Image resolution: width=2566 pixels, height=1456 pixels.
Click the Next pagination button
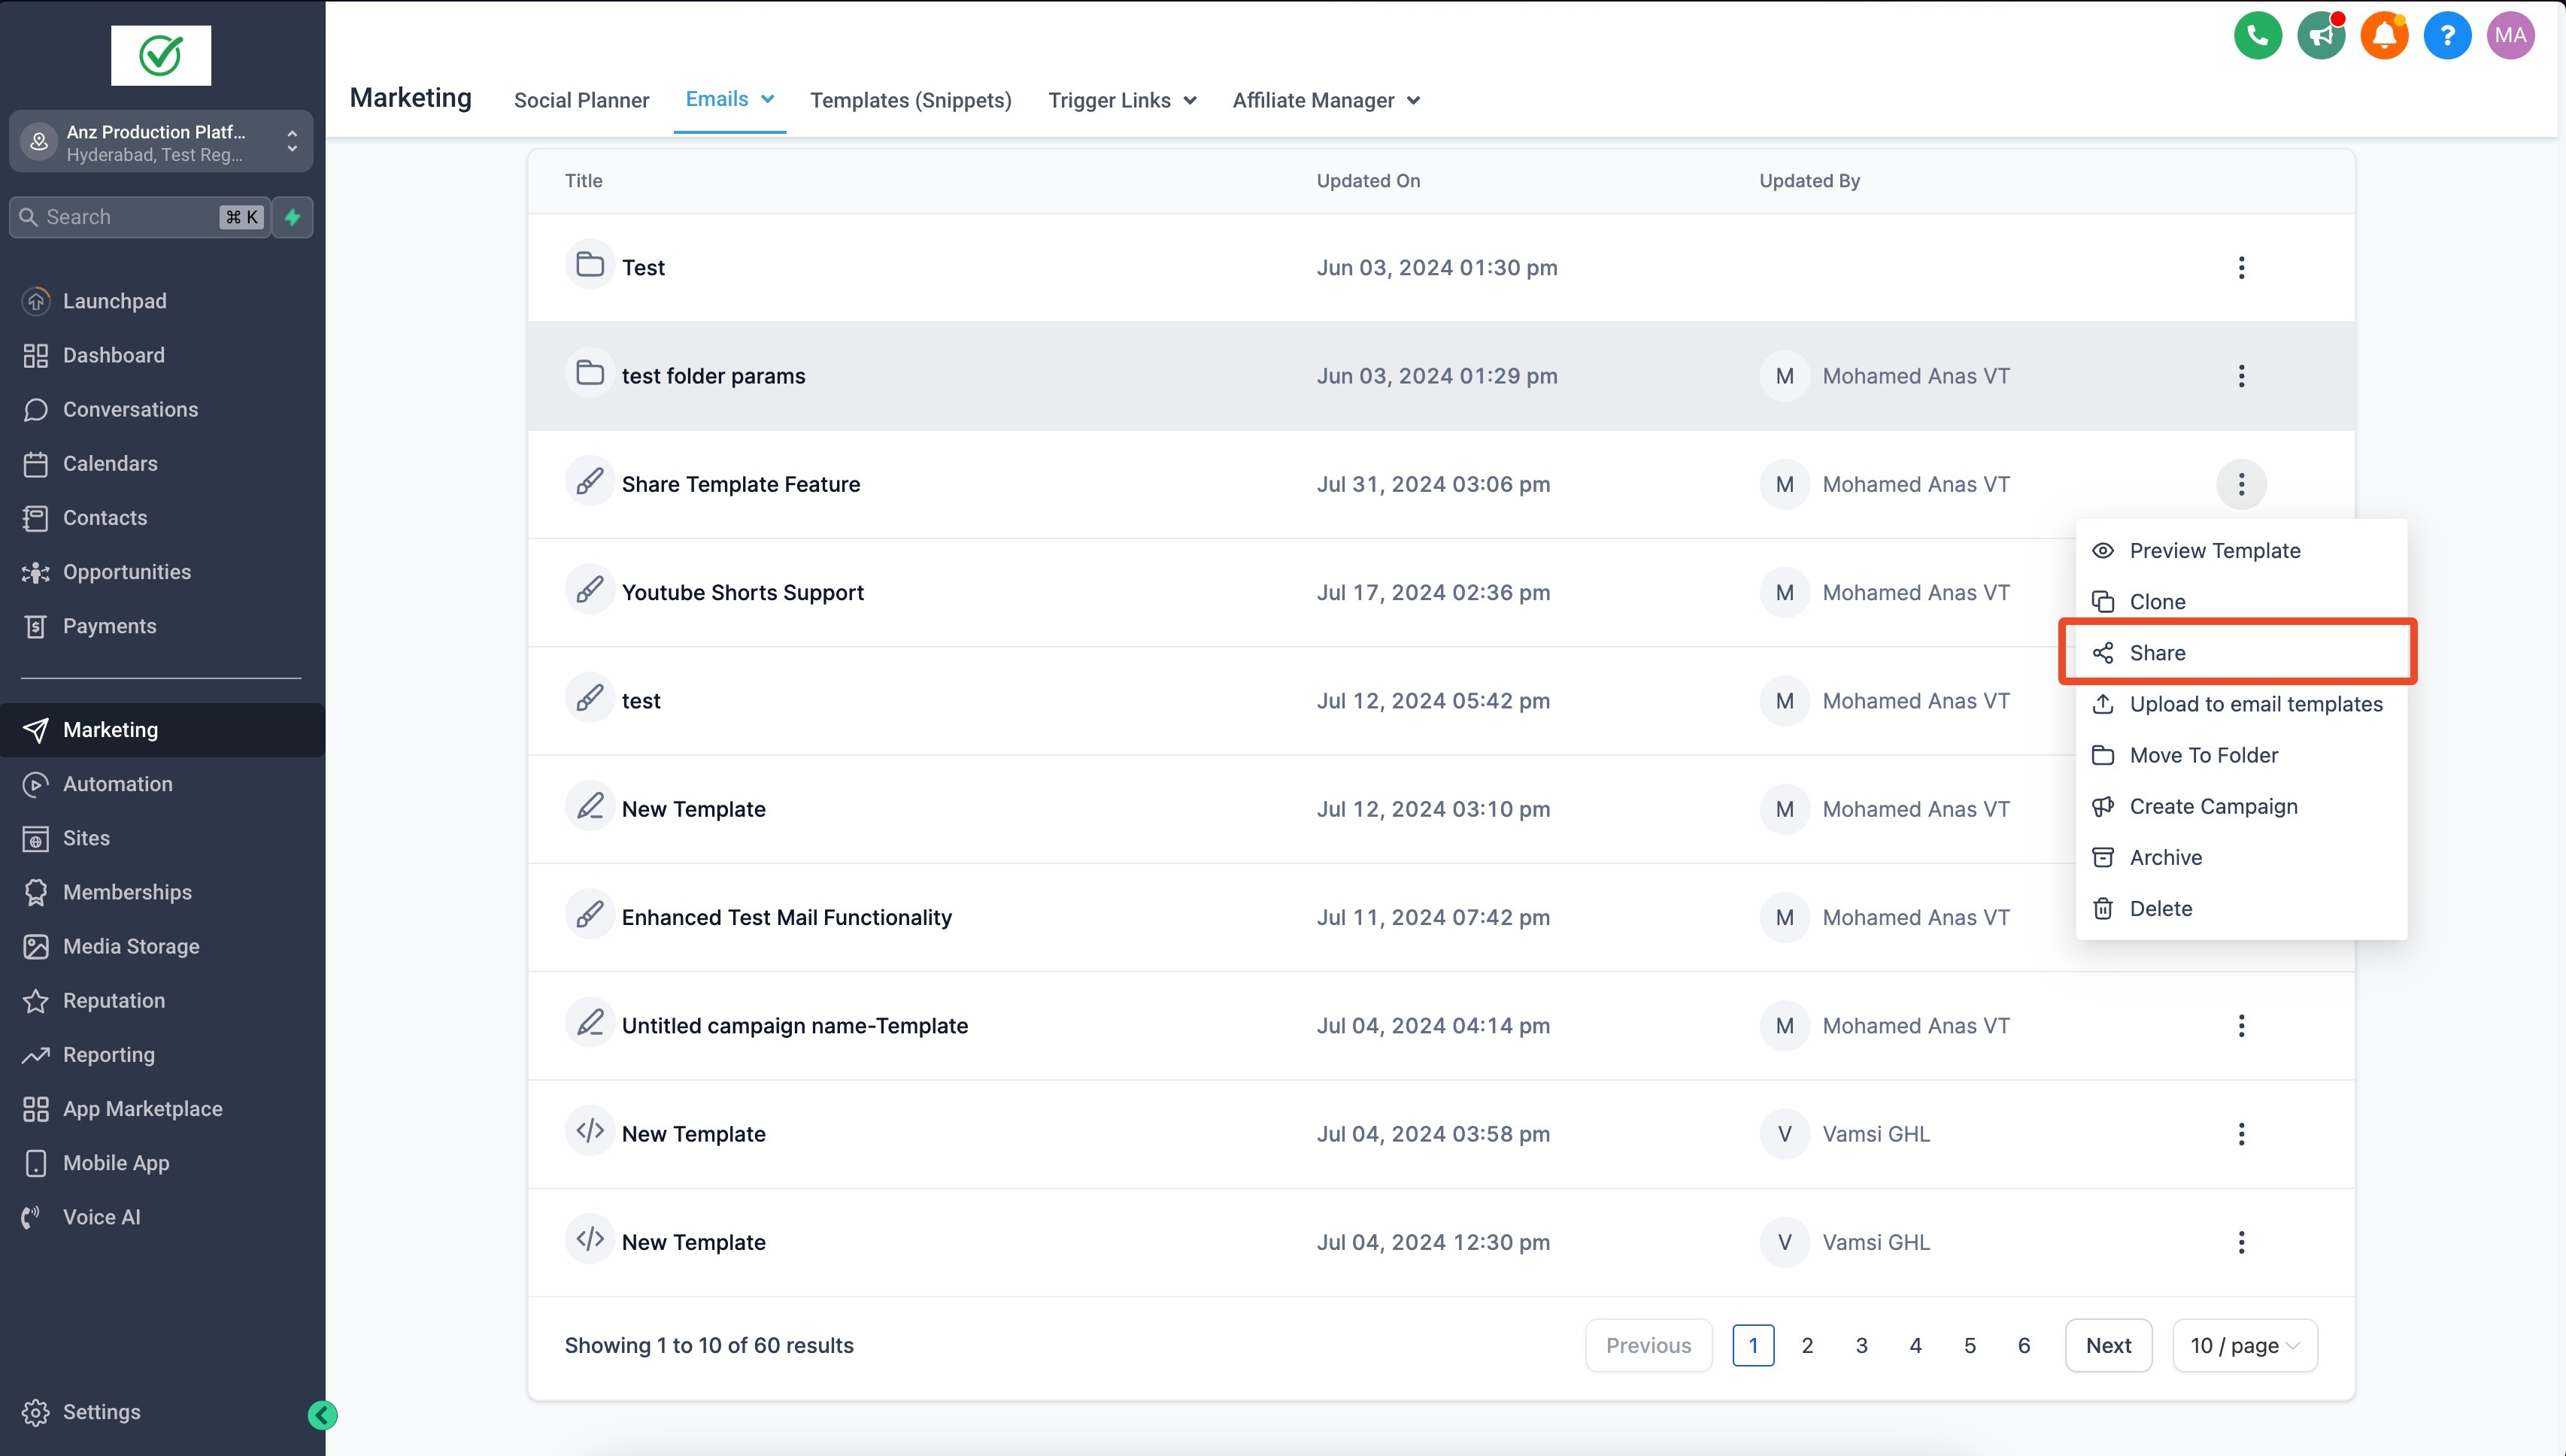coord(2107,1345)
